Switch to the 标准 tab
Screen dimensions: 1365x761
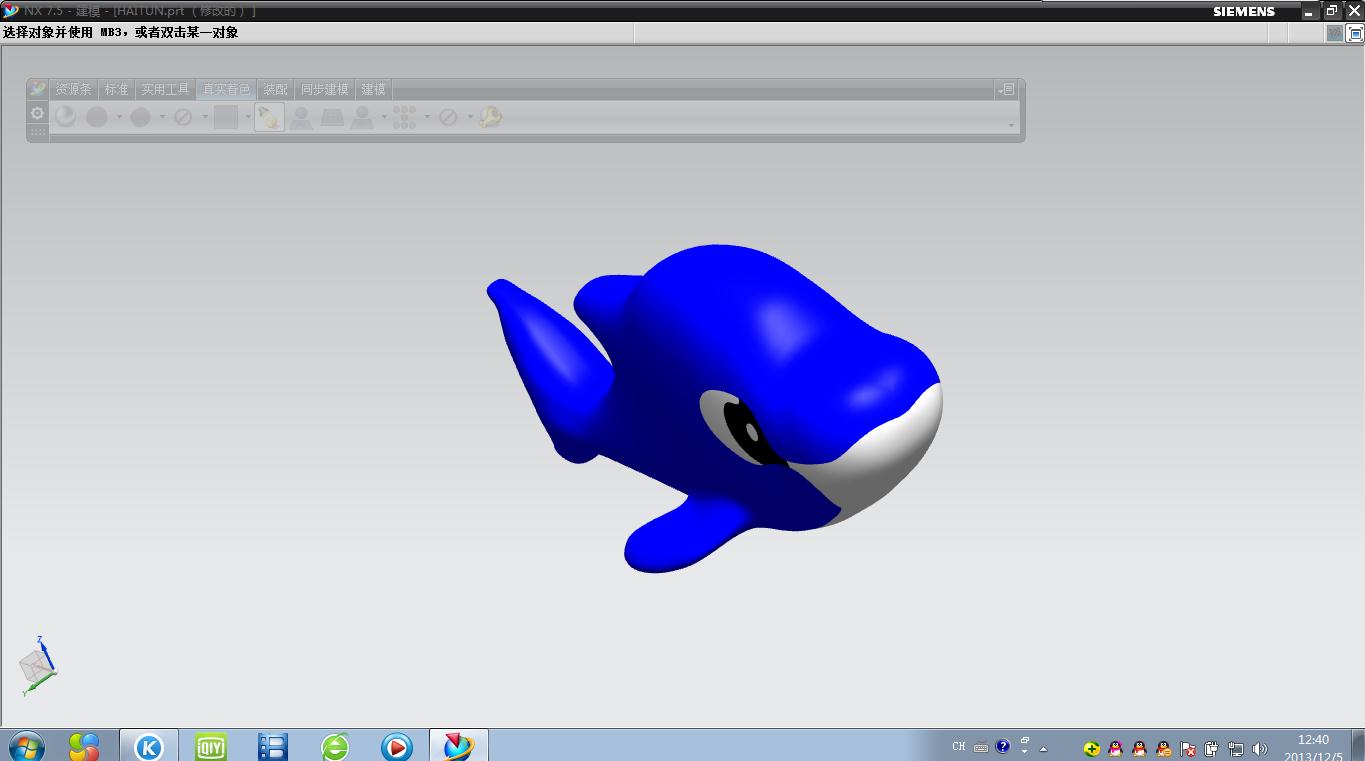pos(116,89)
